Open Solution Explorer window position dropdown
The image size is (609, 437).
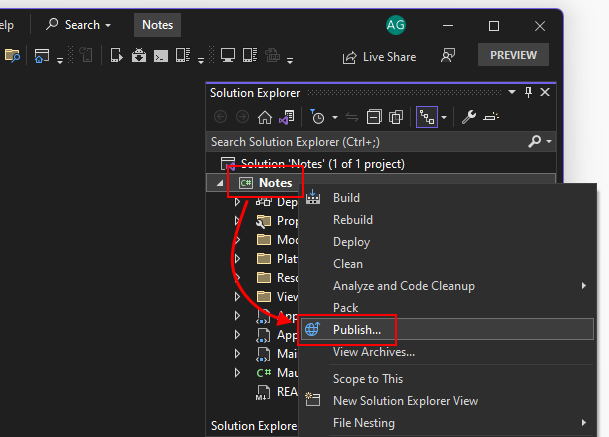pyautogui.click(x=512, y=92)
